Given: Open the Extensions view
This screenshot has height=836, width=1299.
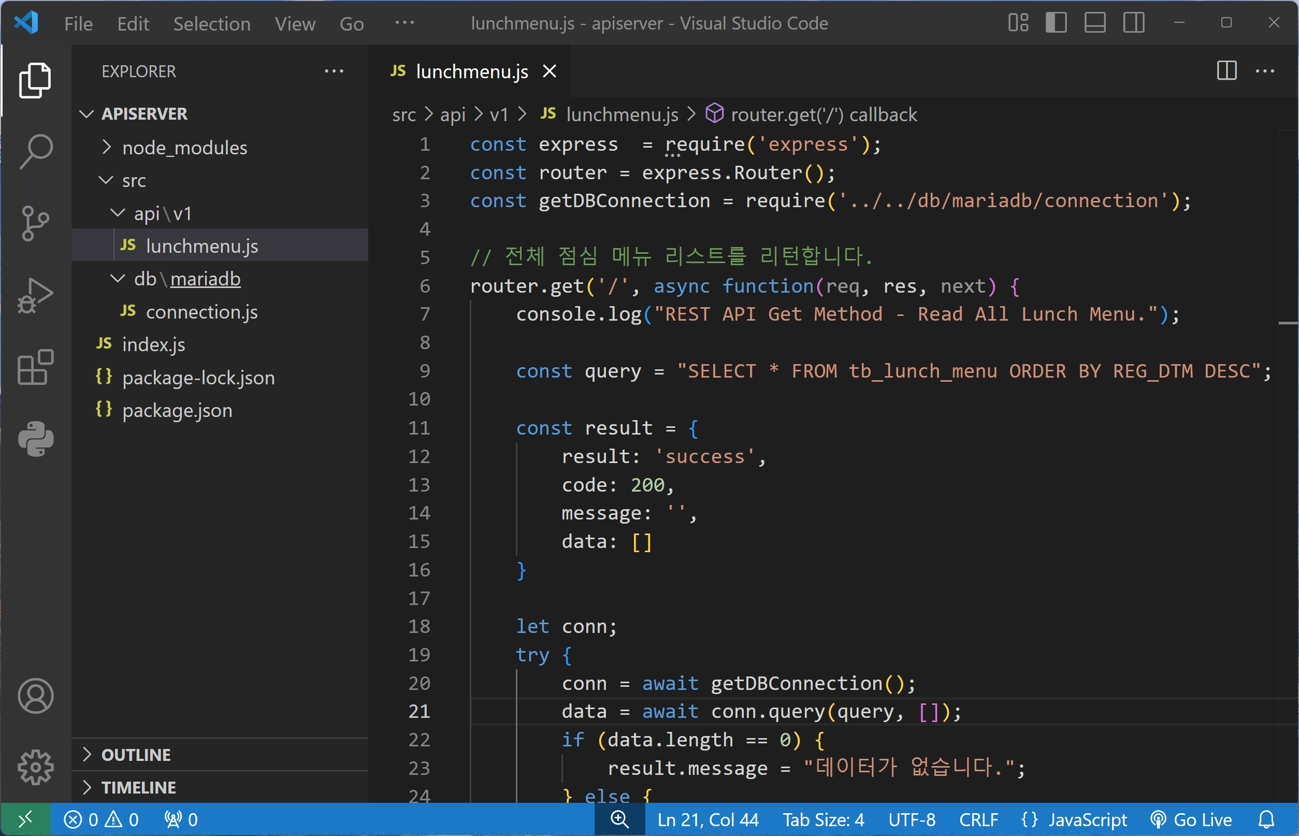Looking at the screenshot, I should click(x=35, y=367).
